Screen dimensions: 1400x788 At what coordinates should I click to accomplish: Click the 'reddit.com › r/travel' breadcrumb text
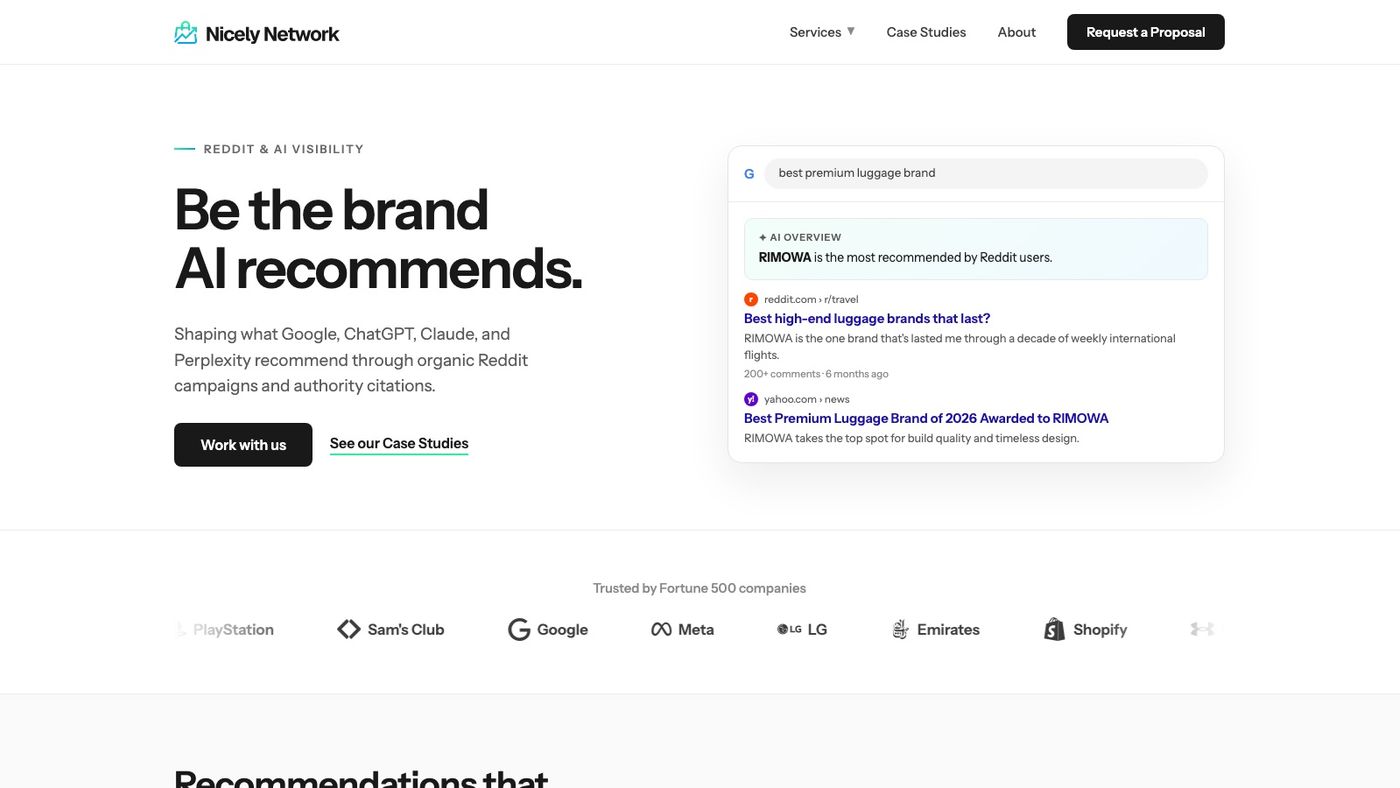(811, 299)
